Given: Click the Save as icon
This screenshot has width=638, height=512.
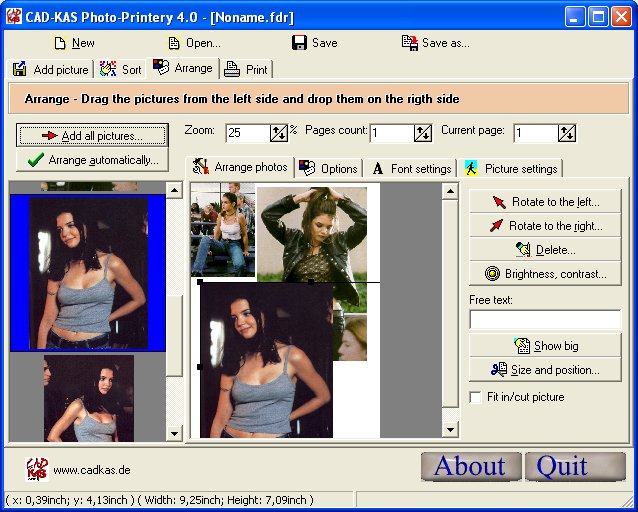Looking at the screenshot, I should point(409,43).
